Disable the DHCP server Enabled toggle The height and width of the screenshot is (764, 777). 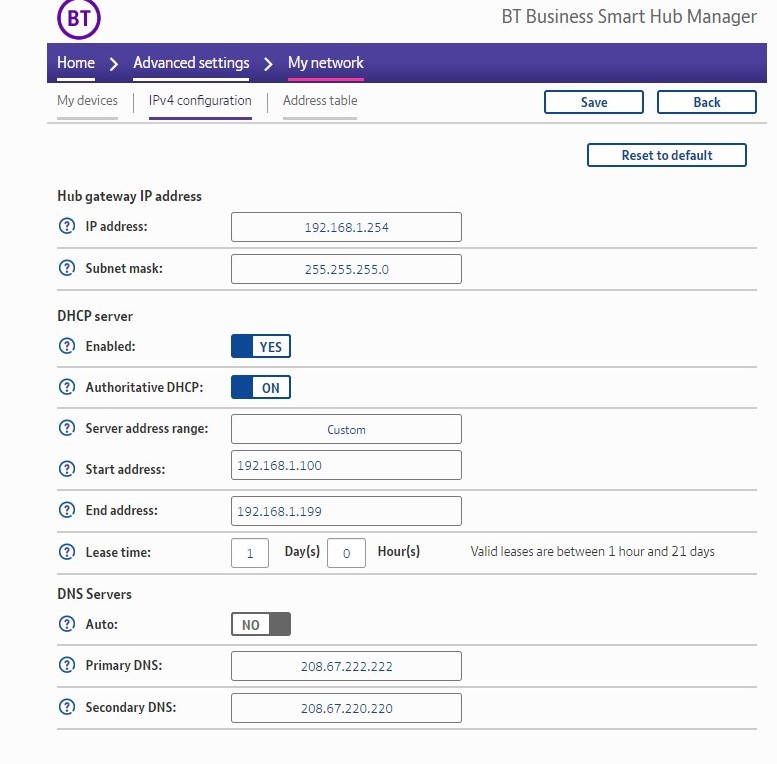[x=261, y=347]
